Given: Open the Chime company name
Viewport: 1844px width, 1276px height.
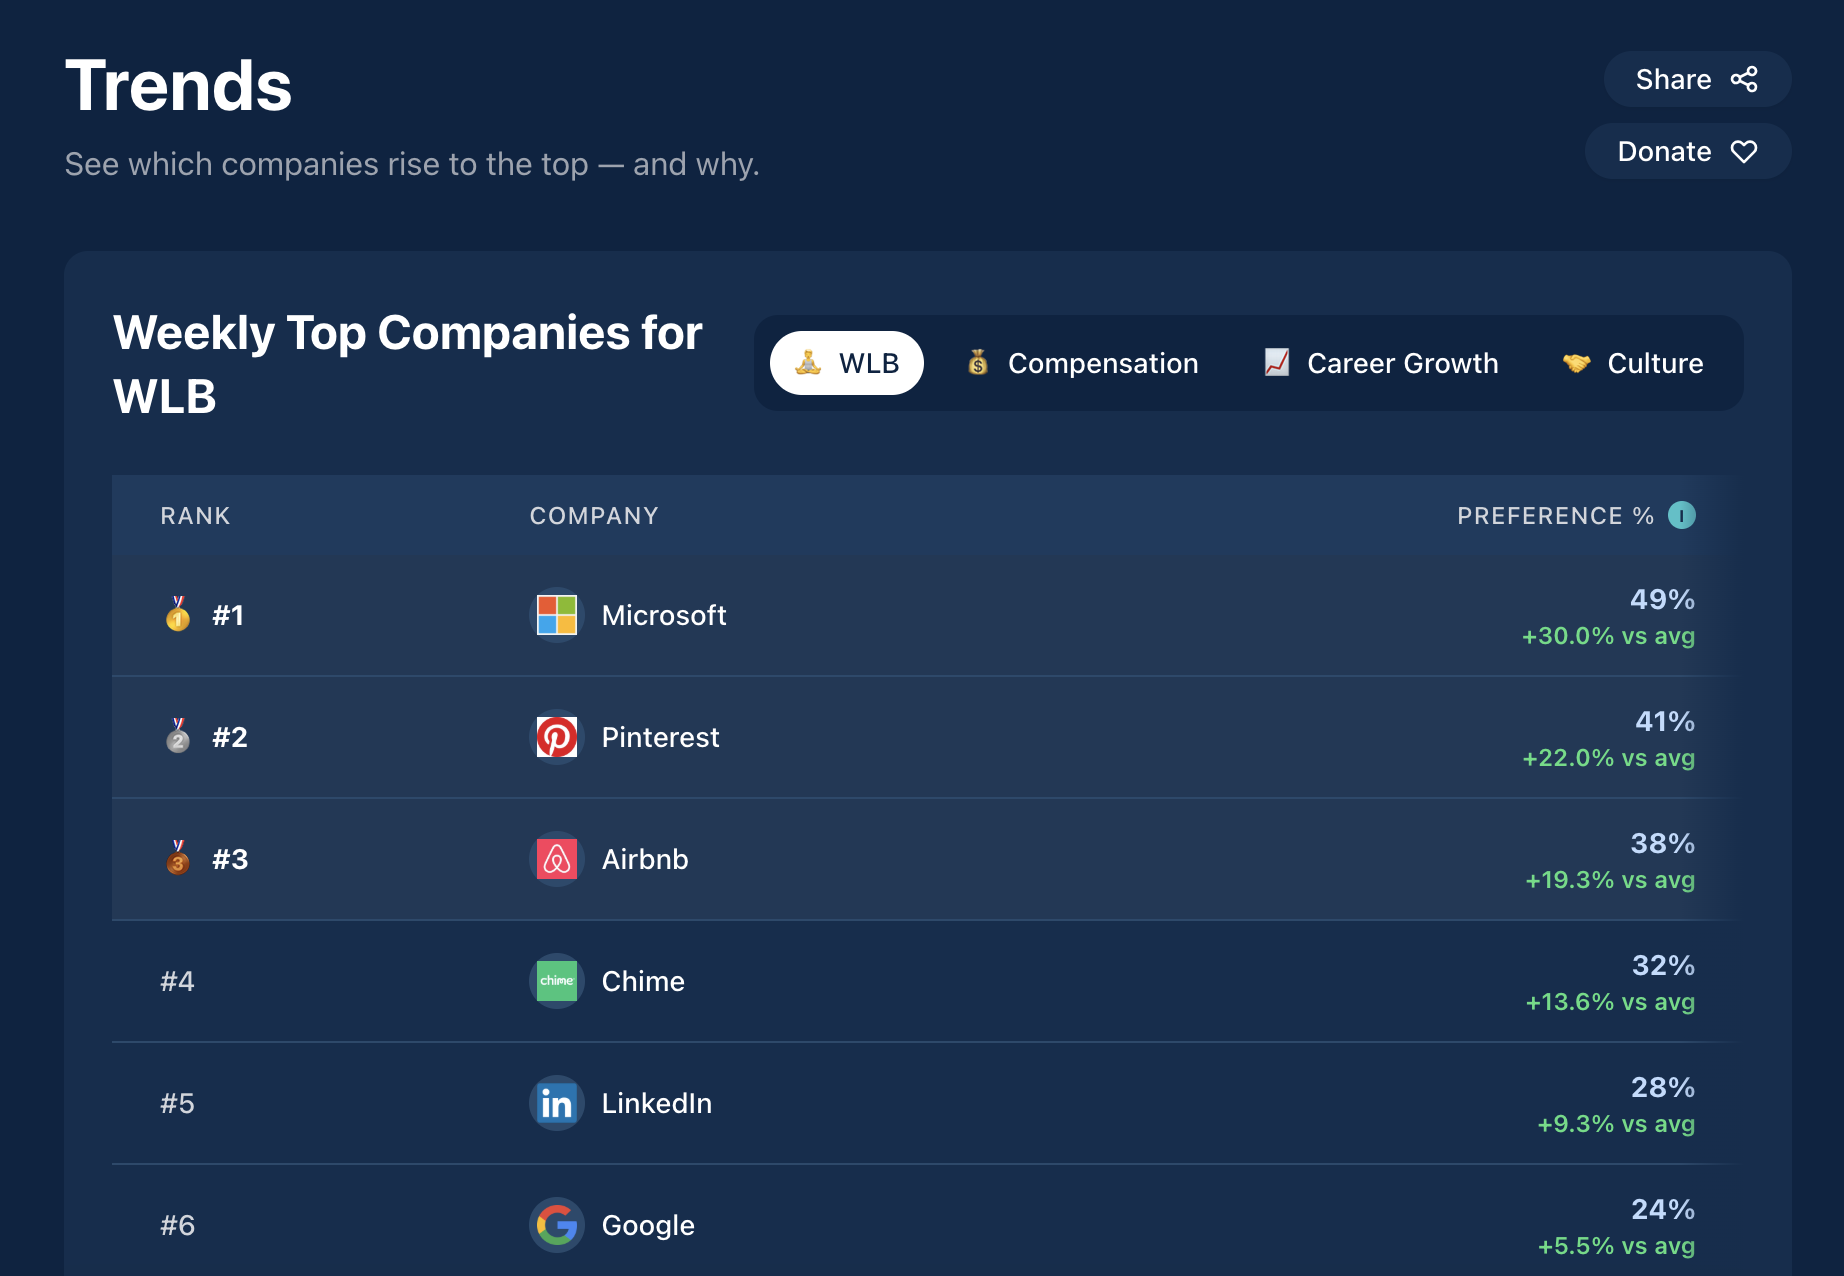Looking at the screenshot, I should pyautogui.click(x=643, y=981).
